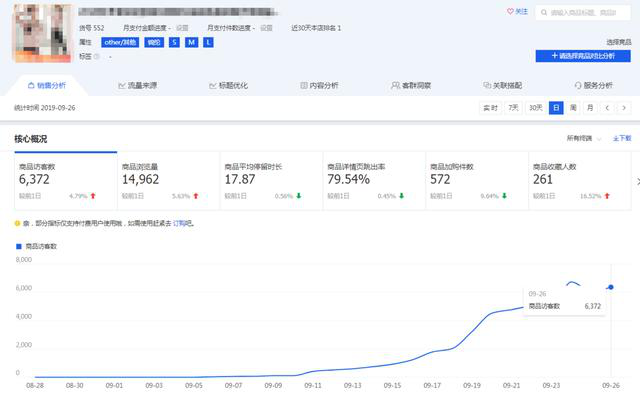Screen dimensions: 640x401
Task: Switch to the 服务分析 tab
Action: click(x=593, y=85)
